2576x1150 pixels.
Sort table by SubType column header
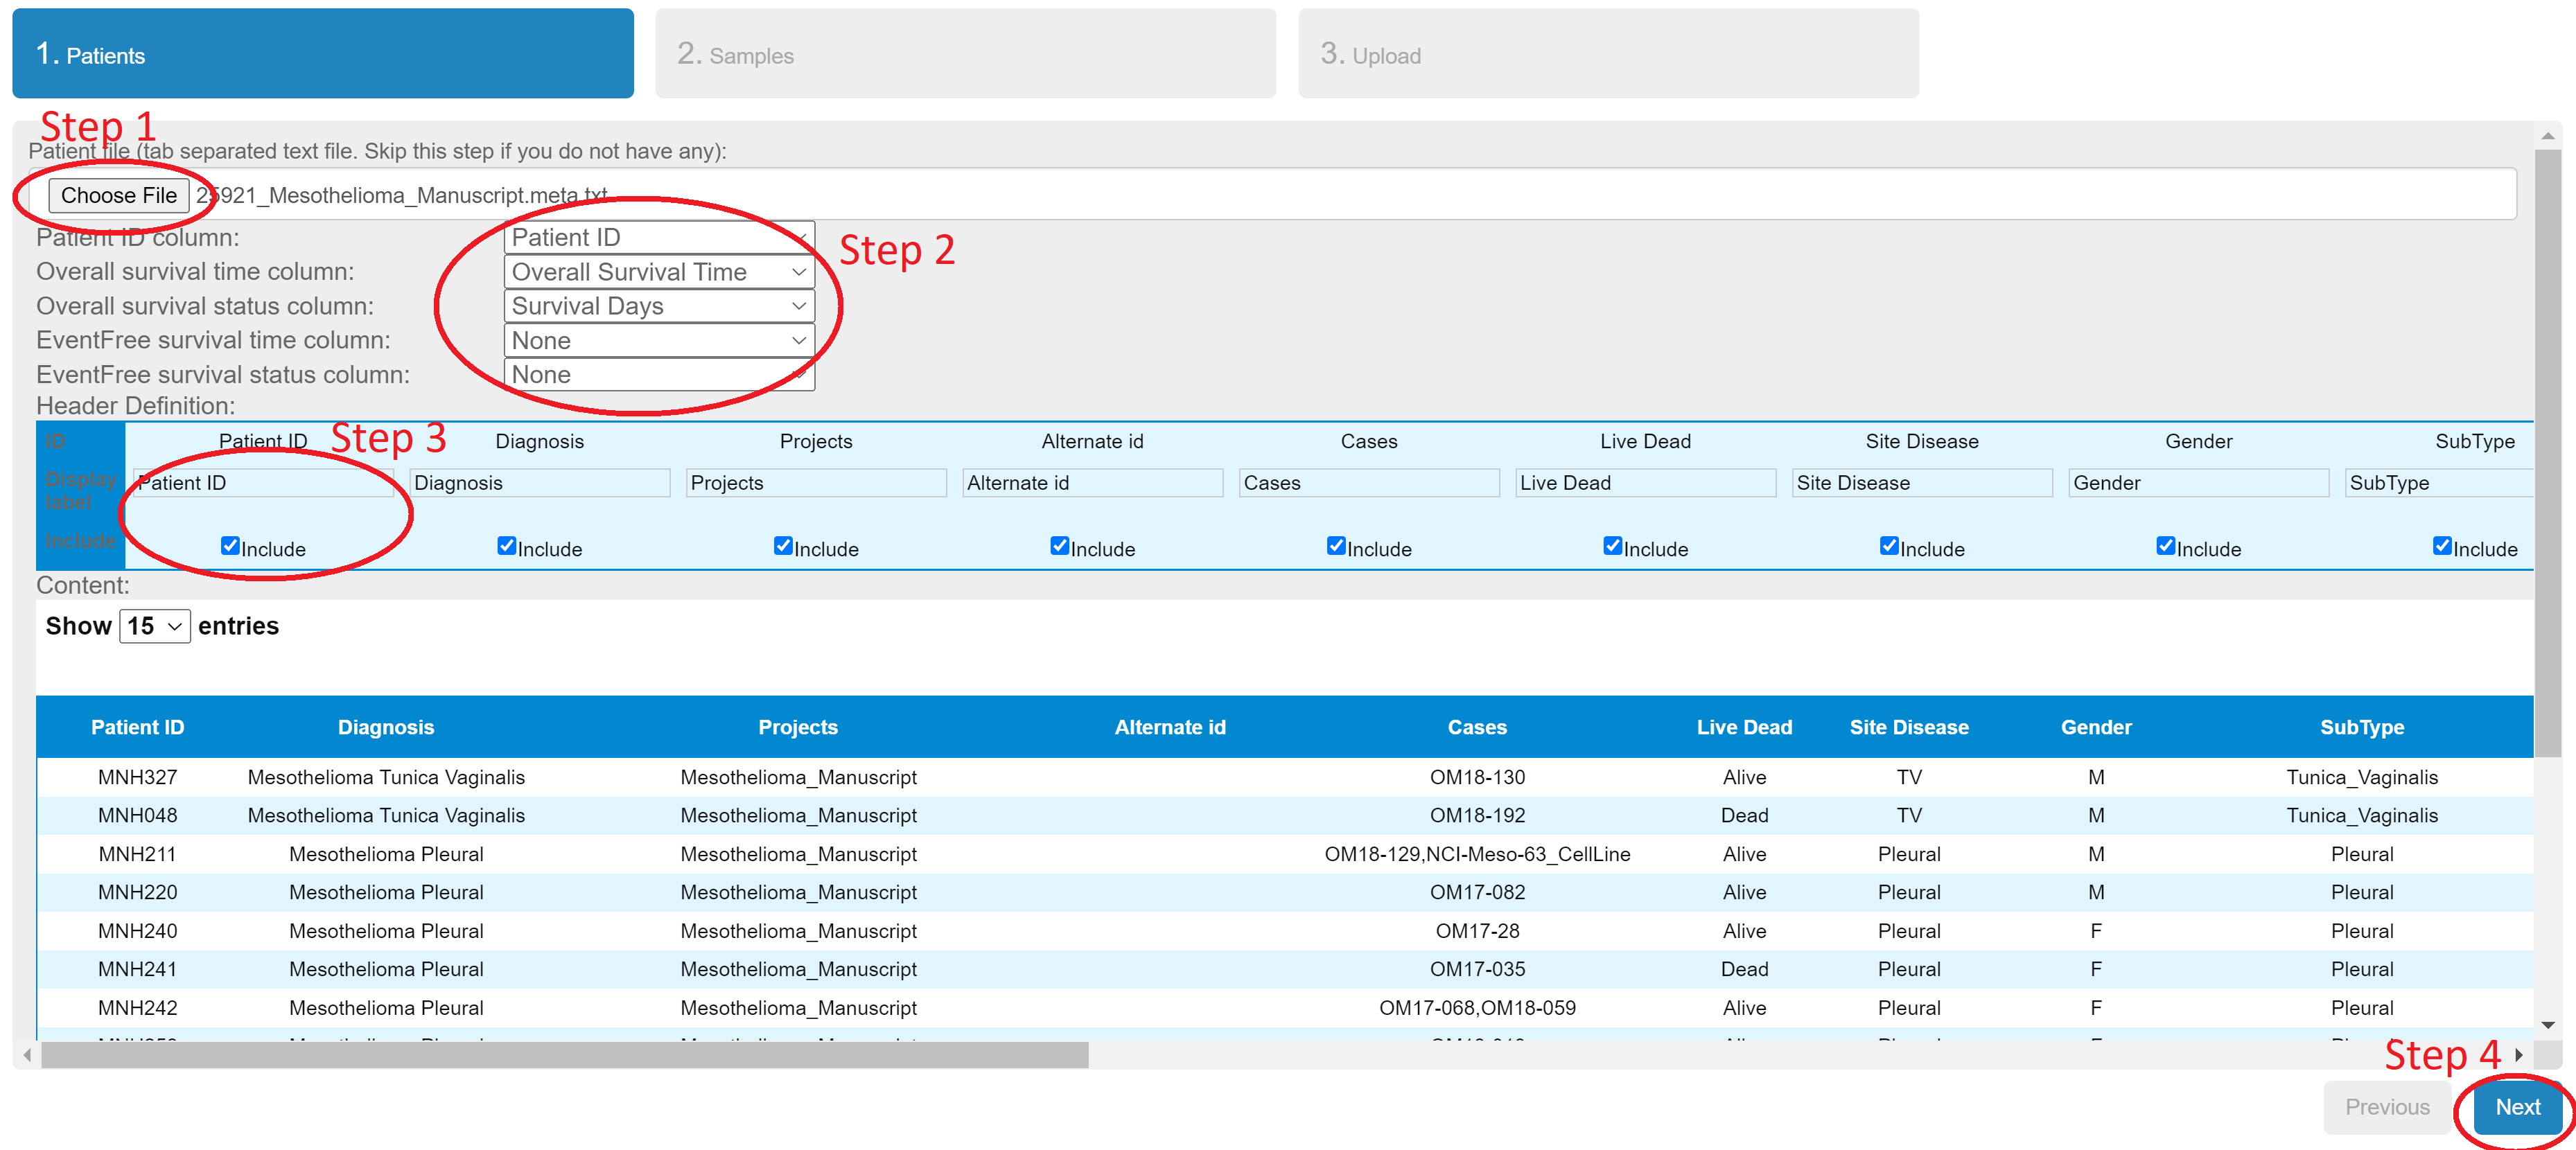click(2361, 727)
